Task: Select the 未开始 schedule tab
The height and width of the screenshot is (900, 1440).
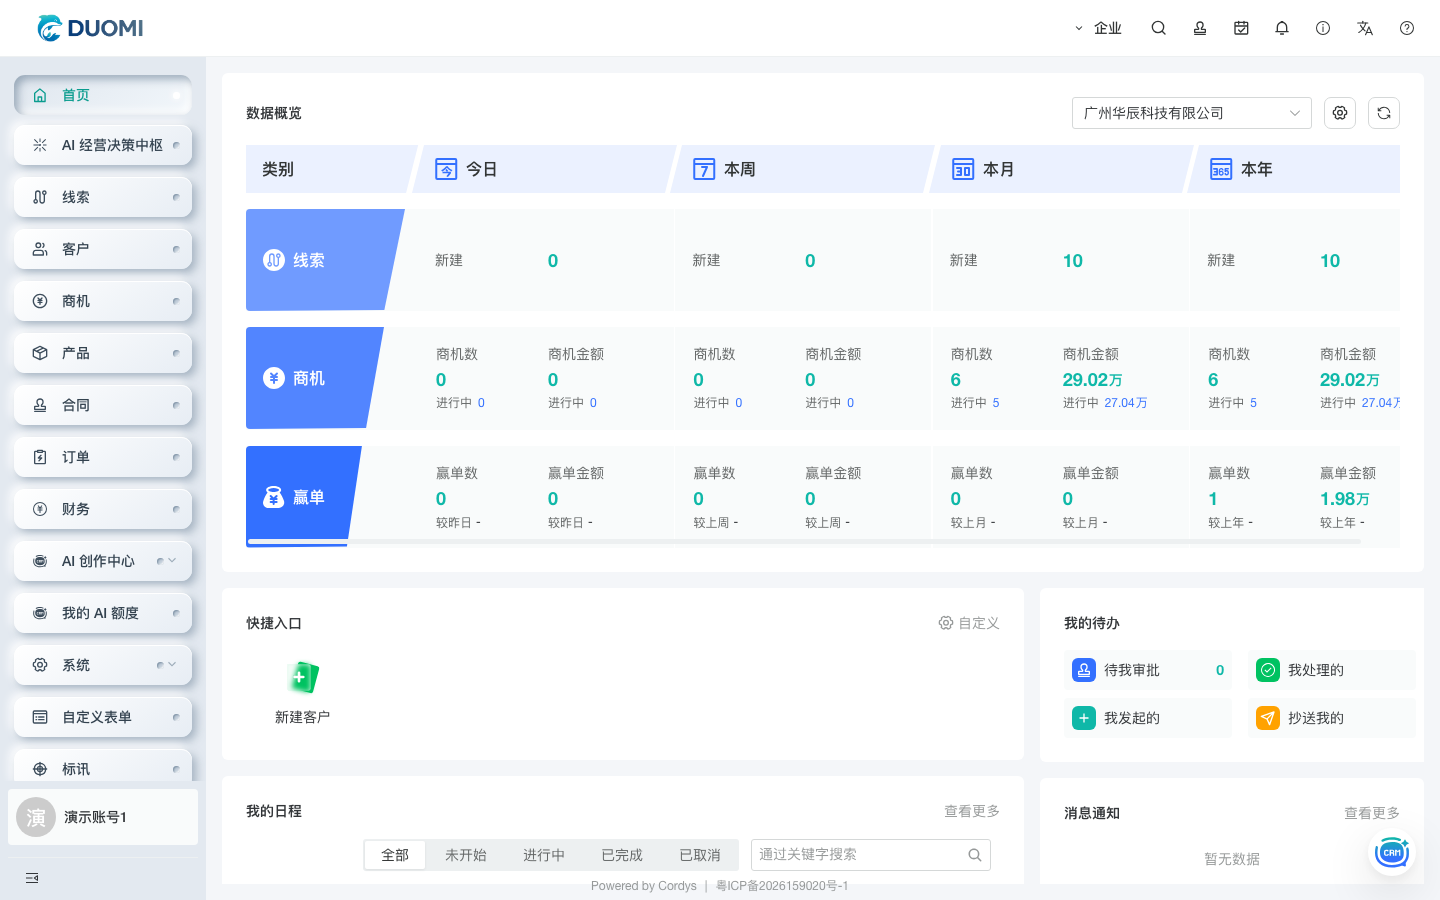Action: [x=466, y=855]
